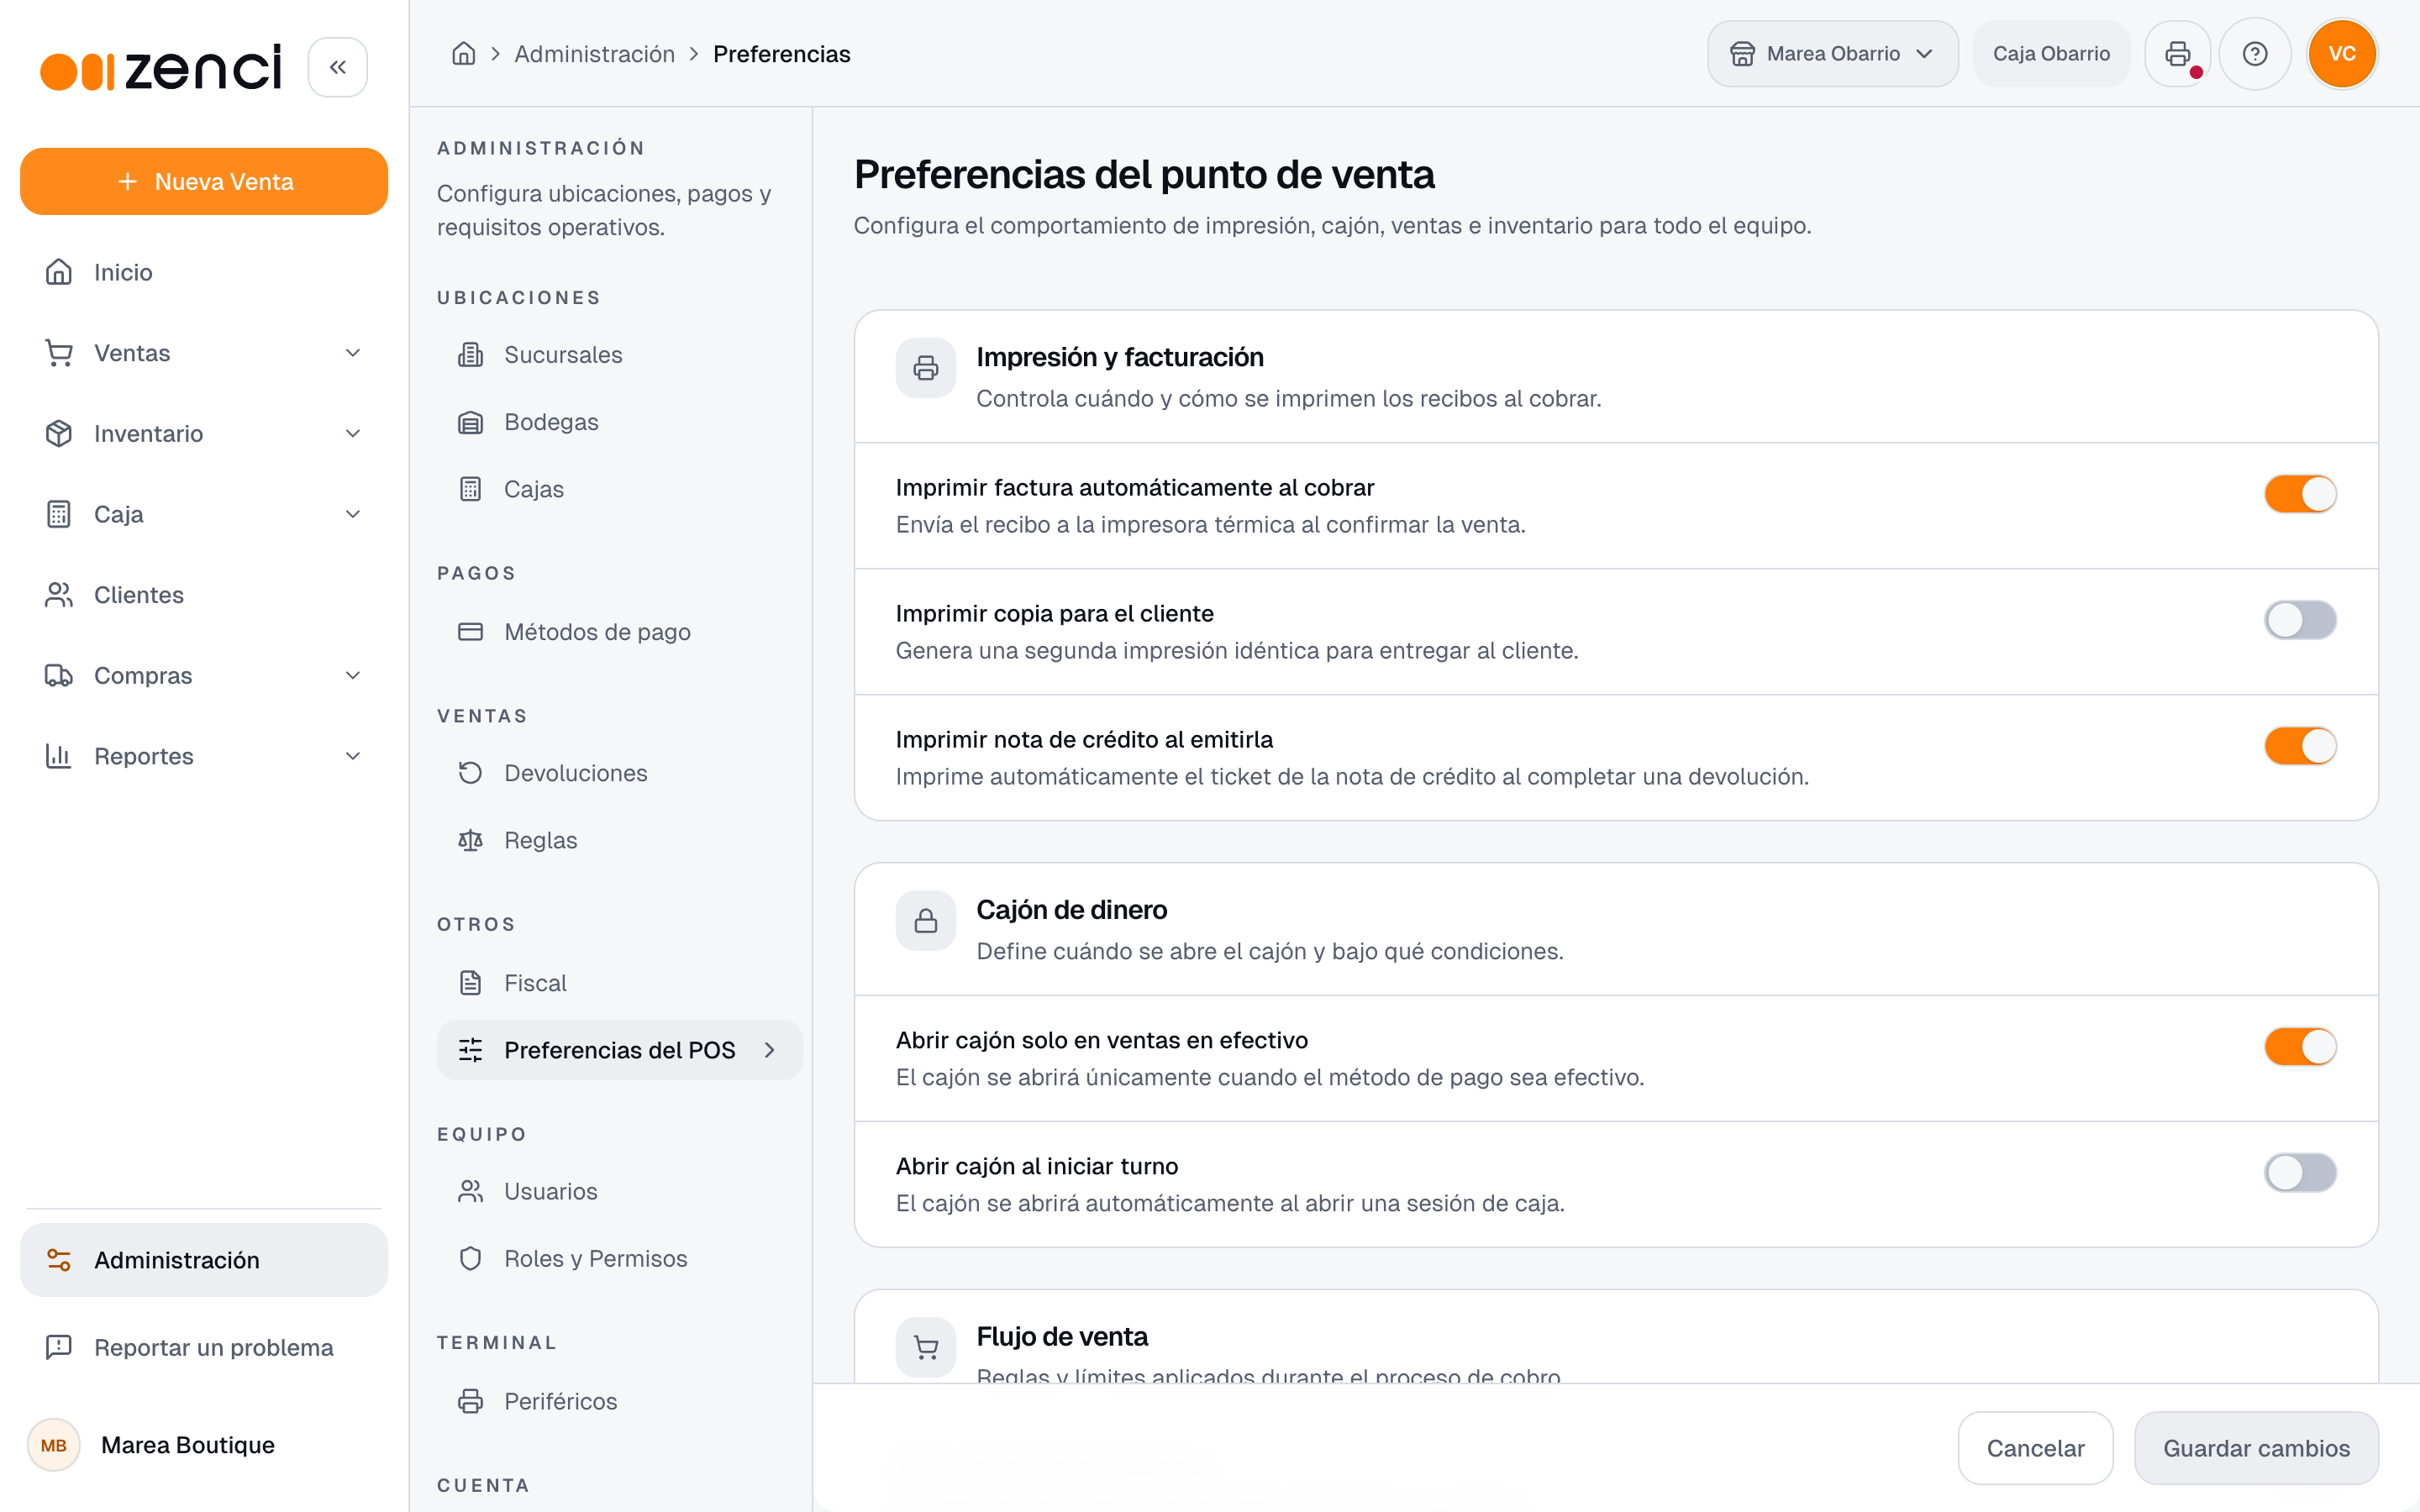Click the Caja Obarrio chip
2420x1512 pixels.
[2051, 54]
